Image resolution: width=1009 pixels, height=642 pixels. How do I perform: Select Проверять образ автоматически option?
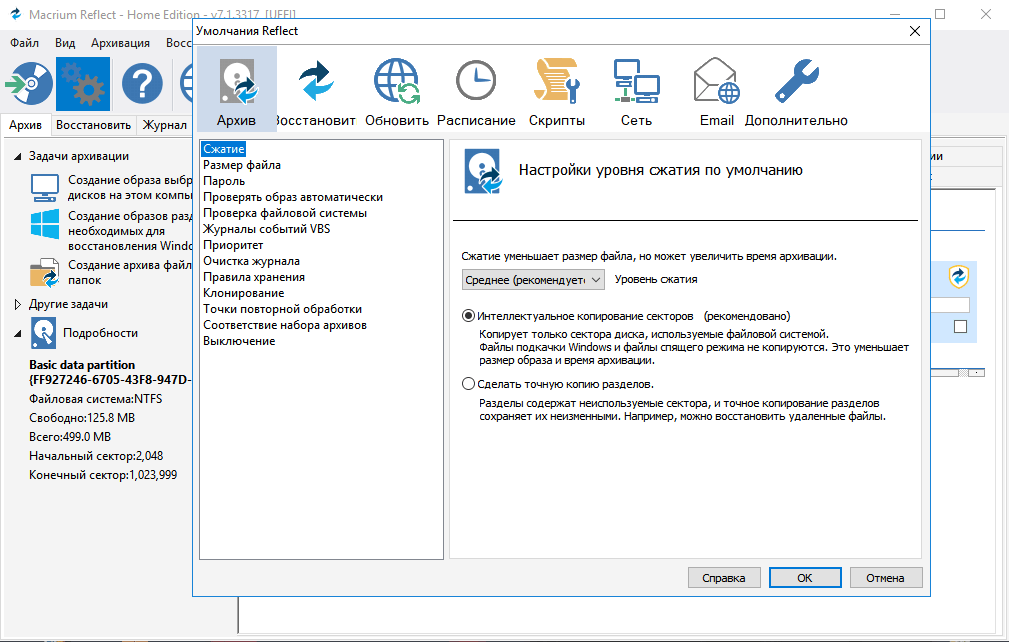click(x=293, y=197)
